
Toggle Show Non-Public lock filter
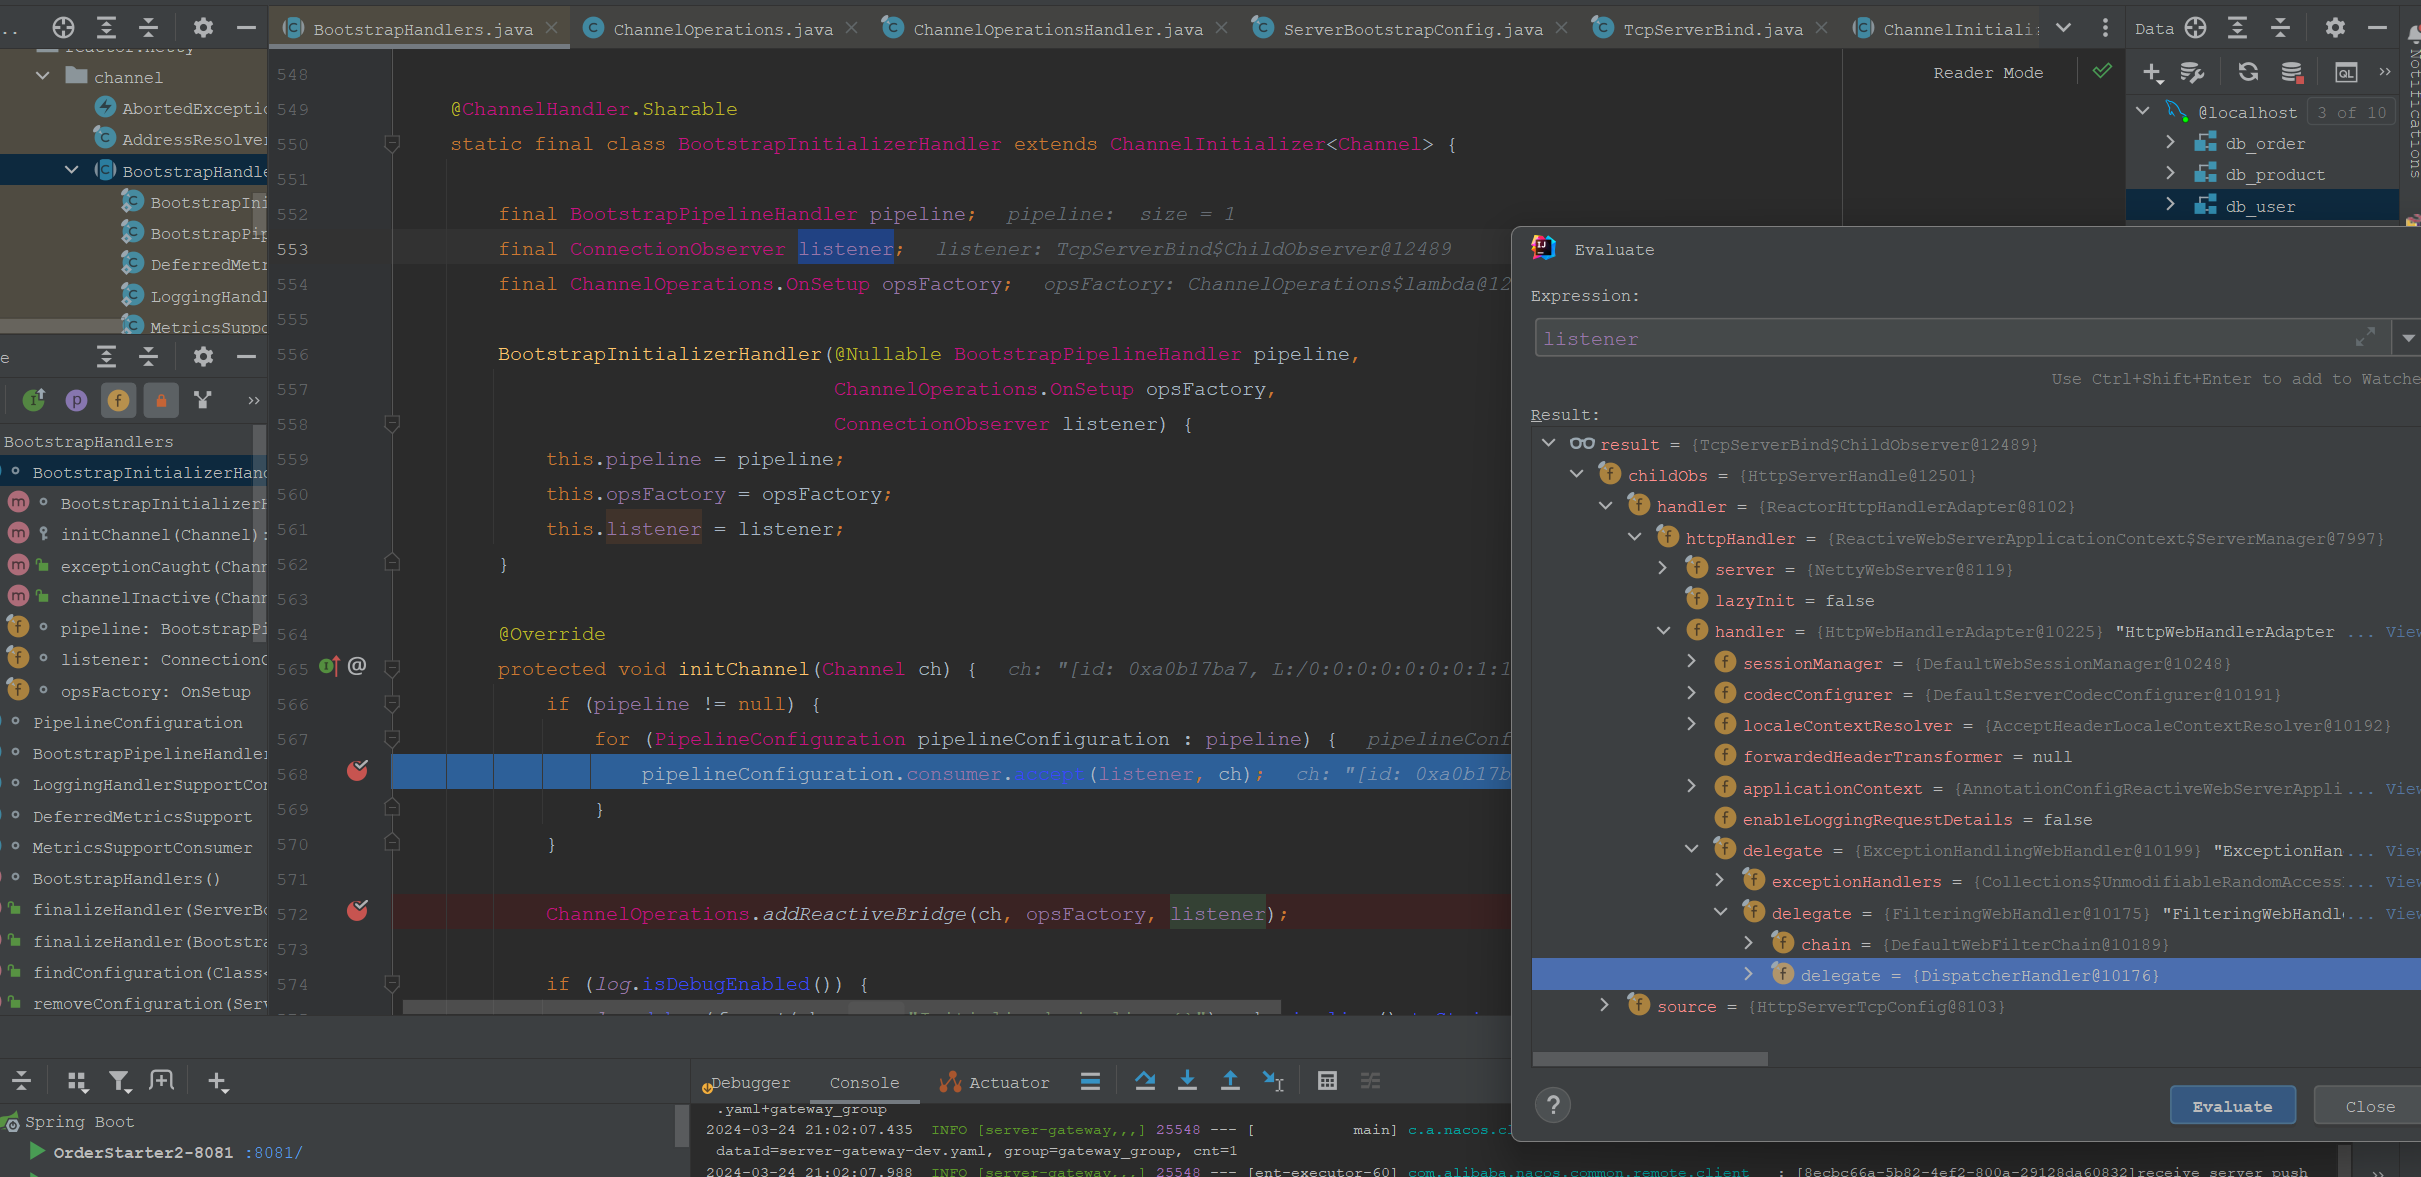click(161, 401)
